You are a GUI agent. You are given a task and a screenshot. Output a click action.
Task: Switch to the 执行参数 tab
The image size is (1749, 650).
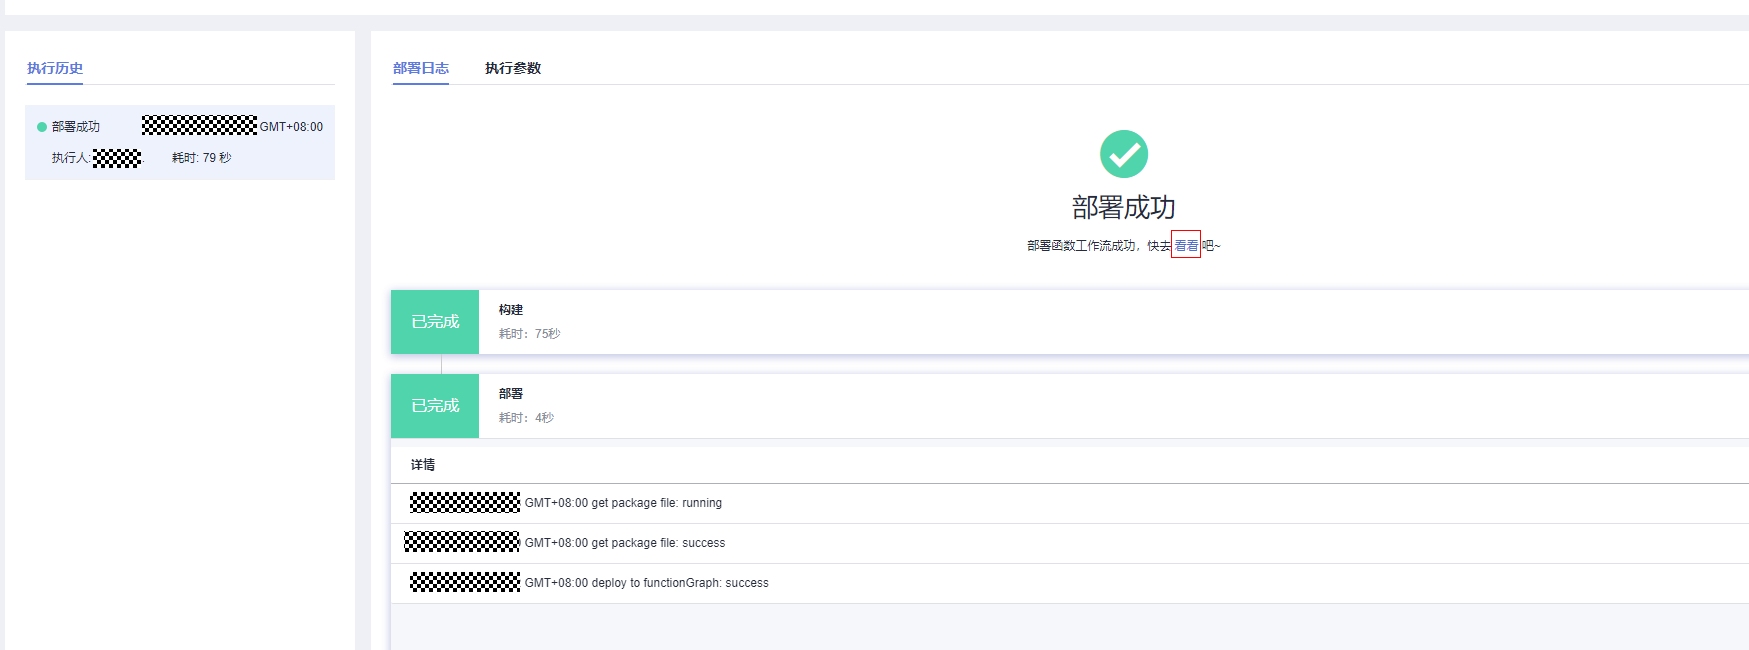pos(513,68)
